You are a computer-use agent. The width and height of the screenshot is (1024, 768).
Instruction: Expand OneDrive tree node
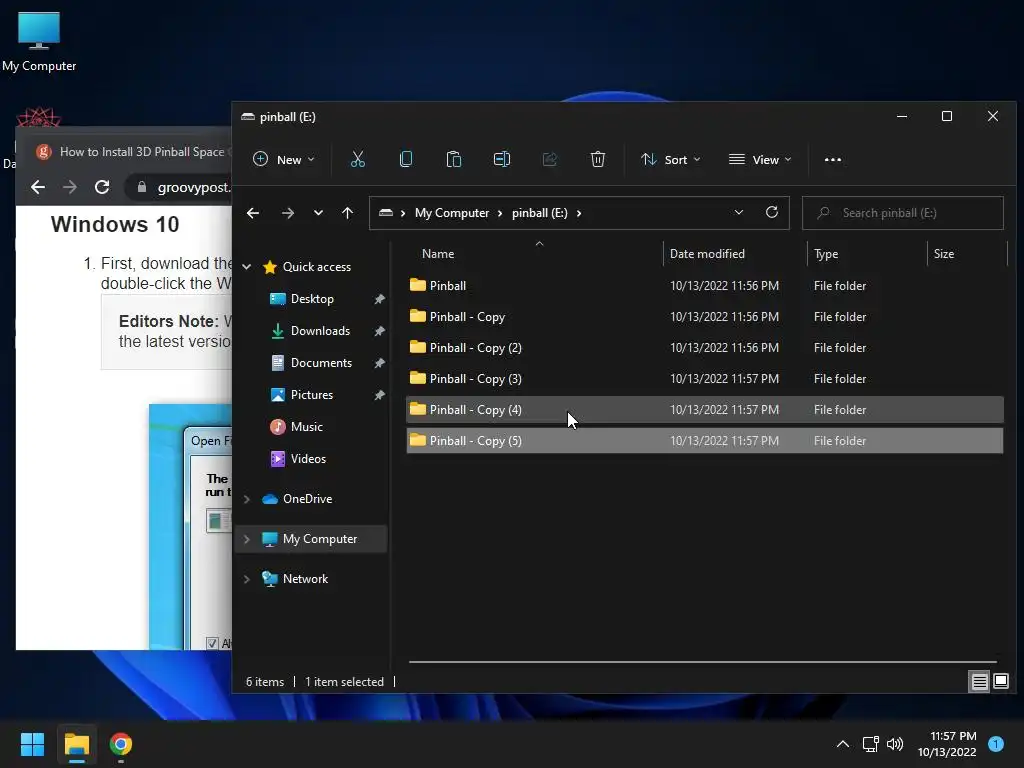(x=247, y=499)
